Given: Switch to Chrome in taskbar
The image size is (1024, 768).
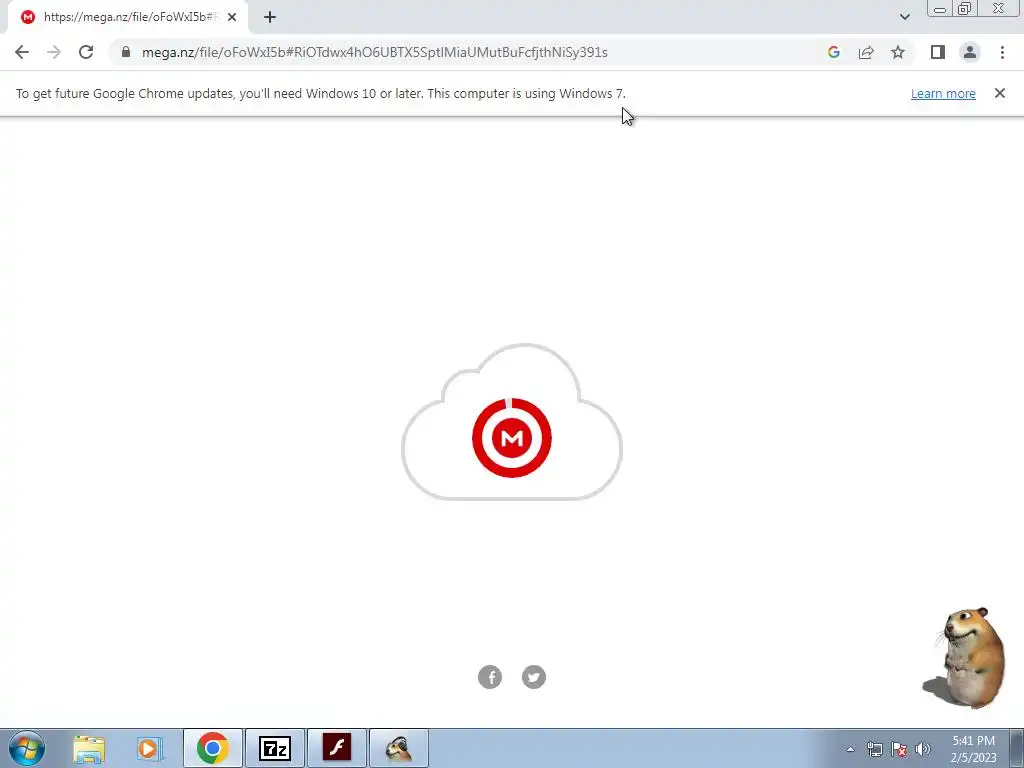Looking at the screenshot, I should click(x=212, y=748).
